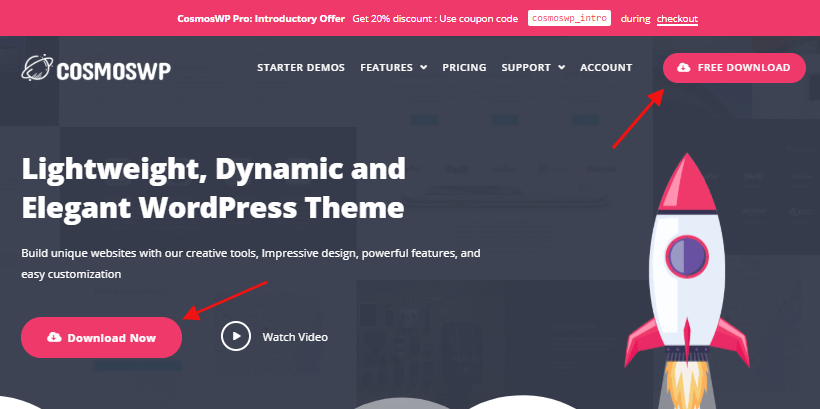Click the cloud icon in Free Download button

point(684,67)
